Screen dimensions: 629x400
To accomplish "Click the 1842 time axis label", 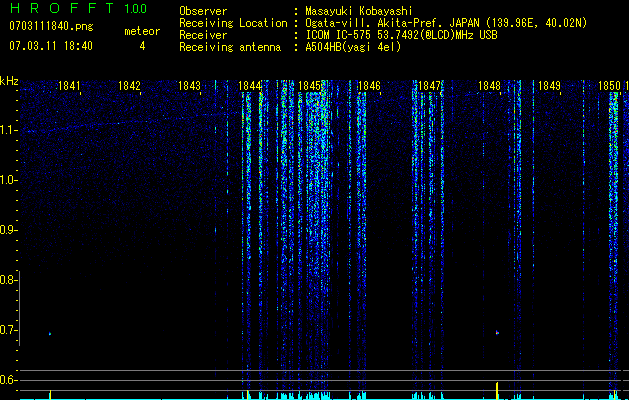I will pyautogui.click(x=129, y=86).
